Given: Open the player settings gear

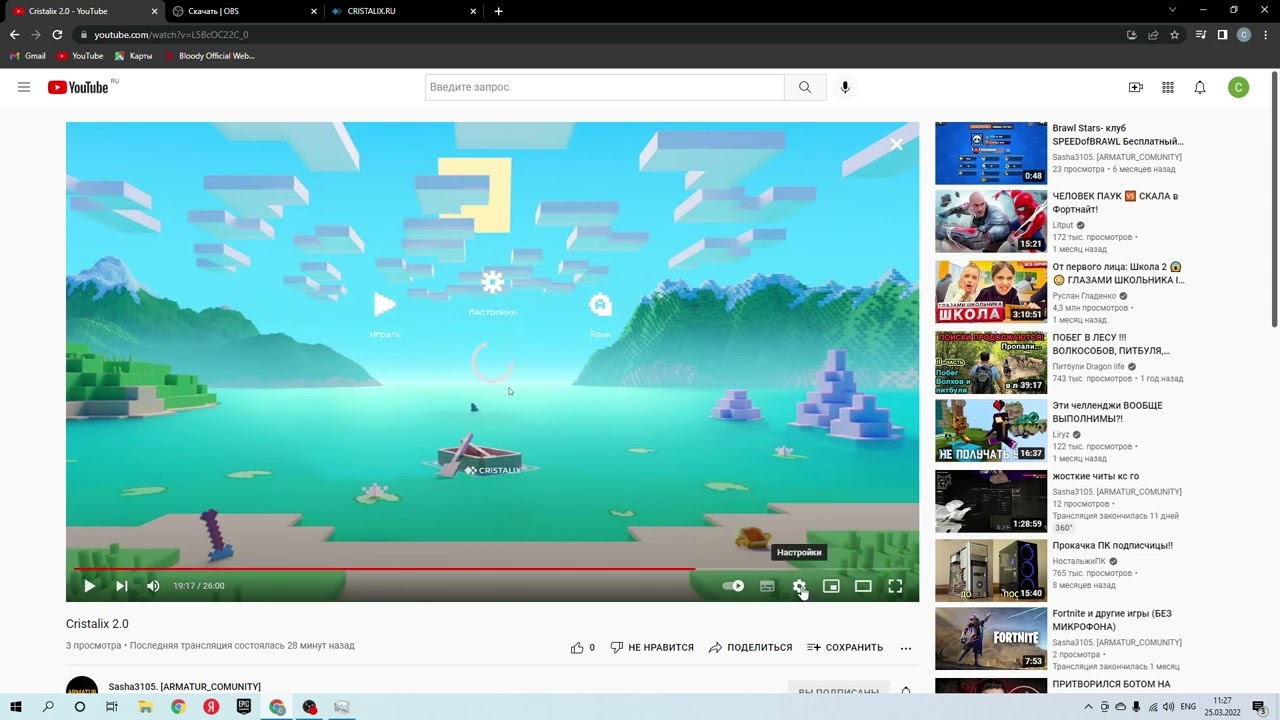Looking at the screenshot, I should pos(799,586).
